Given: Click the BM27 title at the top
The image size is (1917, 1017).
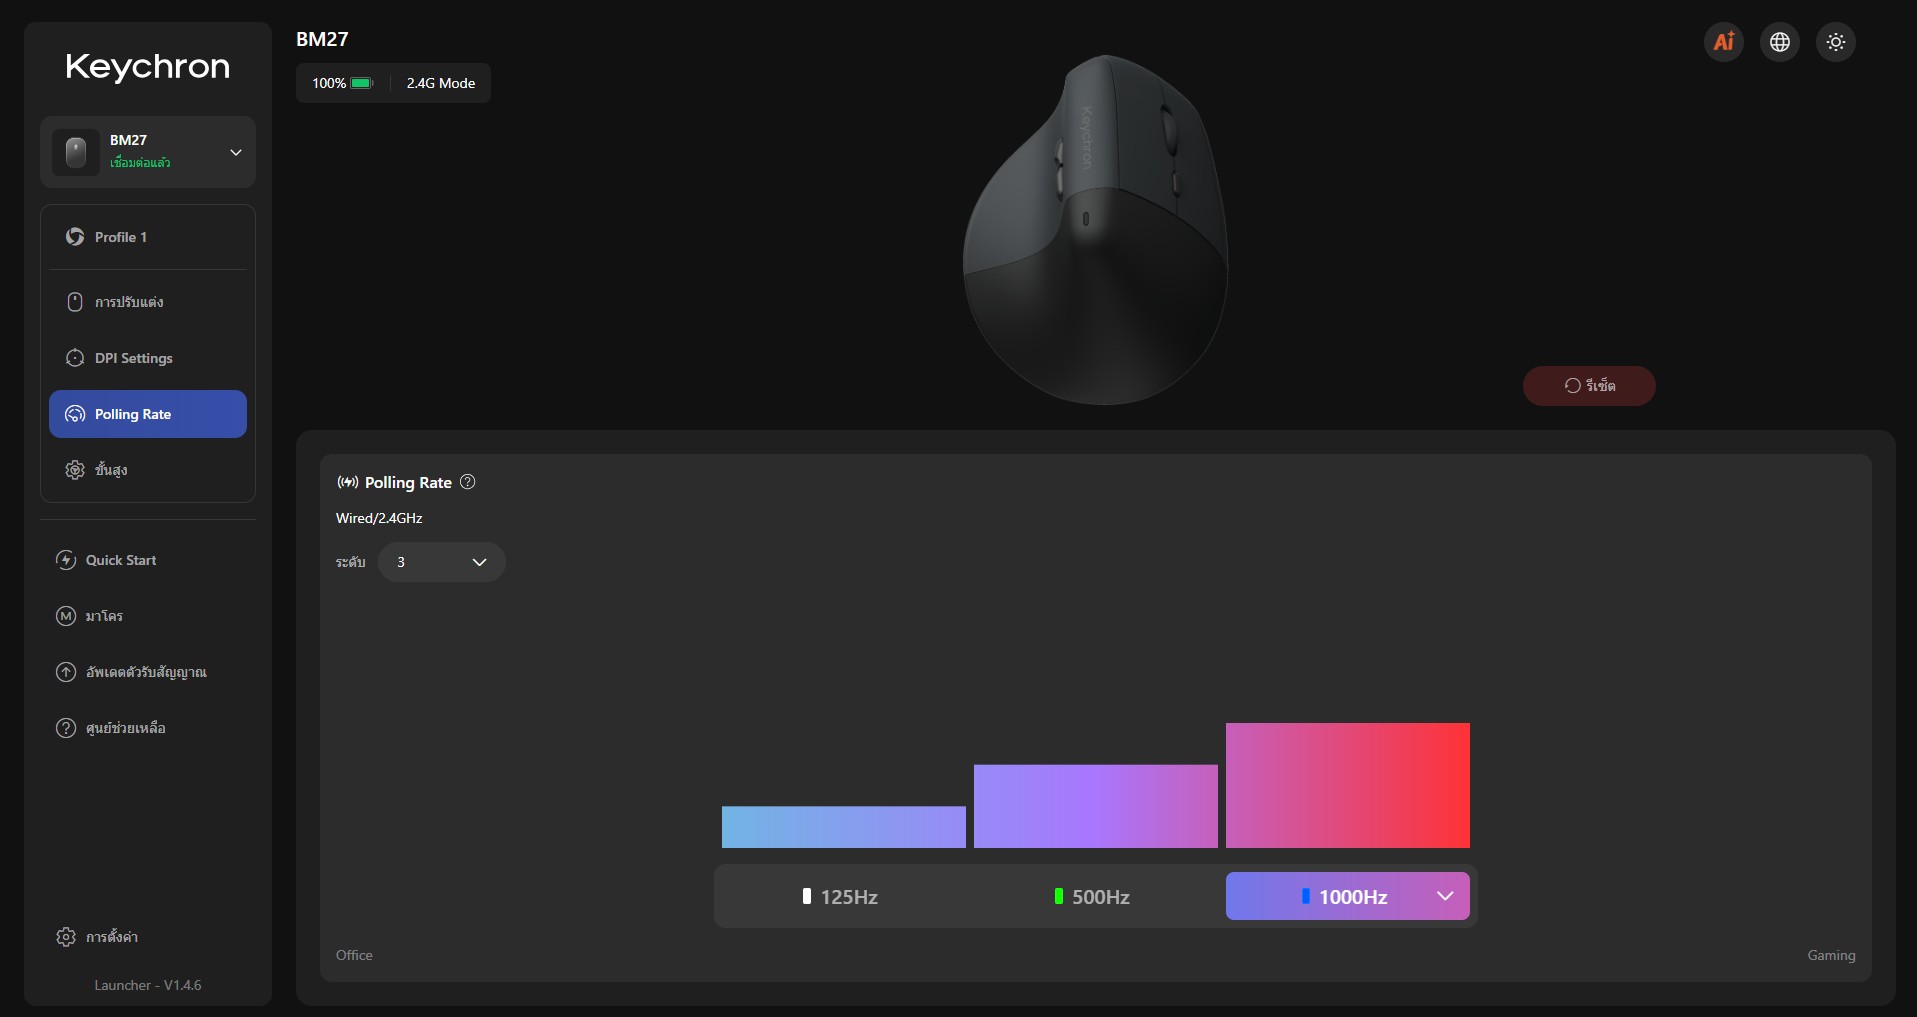Looking at the screenshot, I should pos(322,39).
